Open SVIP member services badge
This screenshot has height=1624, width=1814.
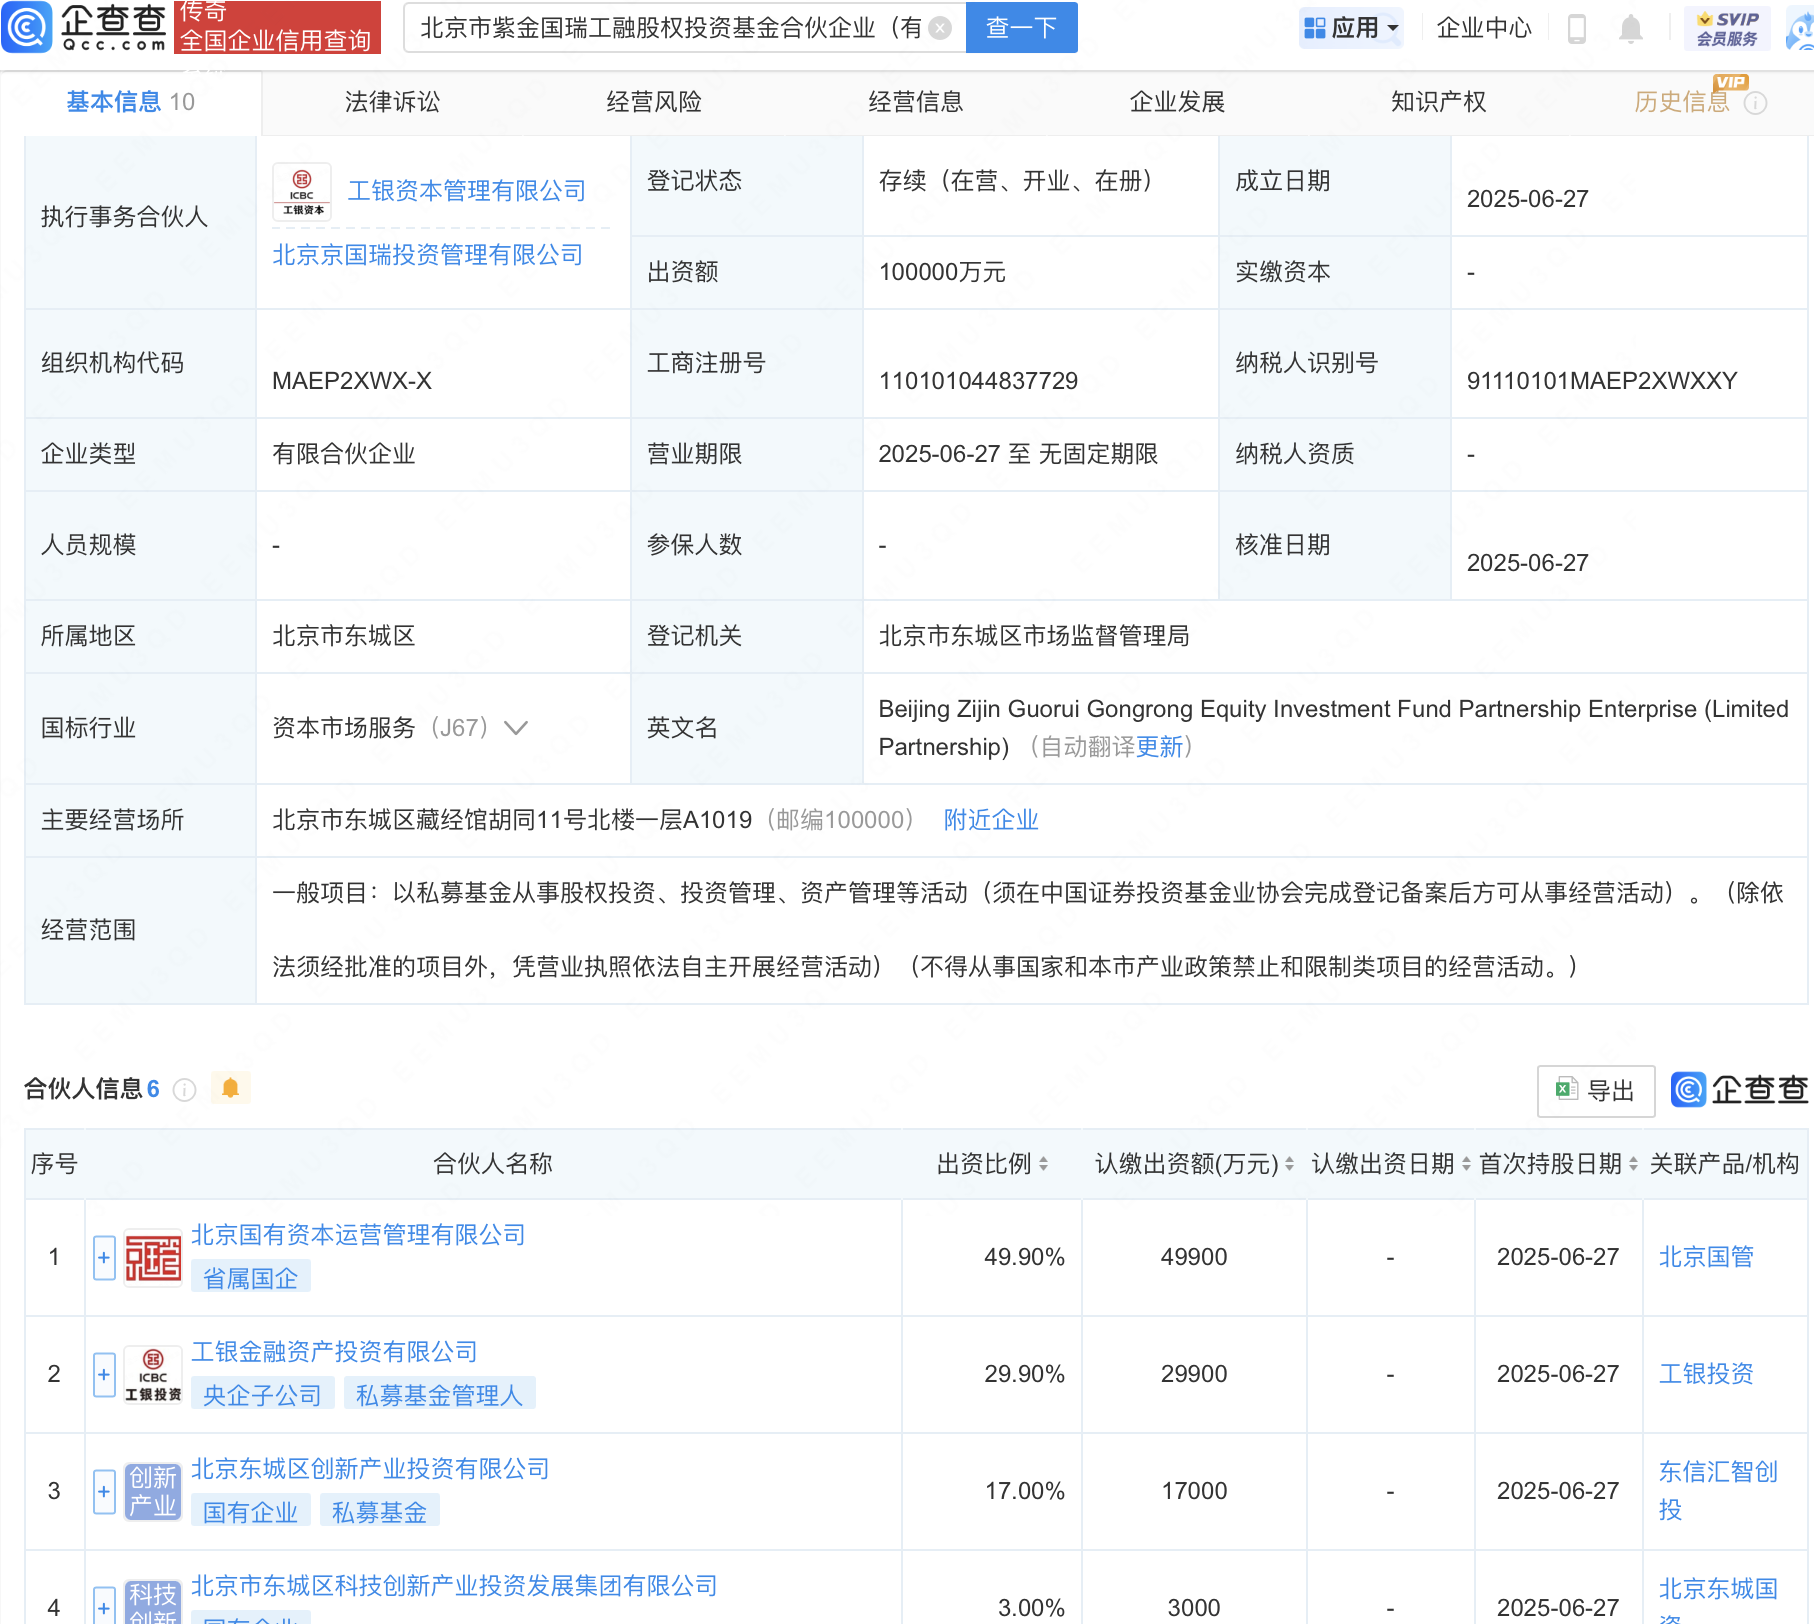(x=1727, y=28)
